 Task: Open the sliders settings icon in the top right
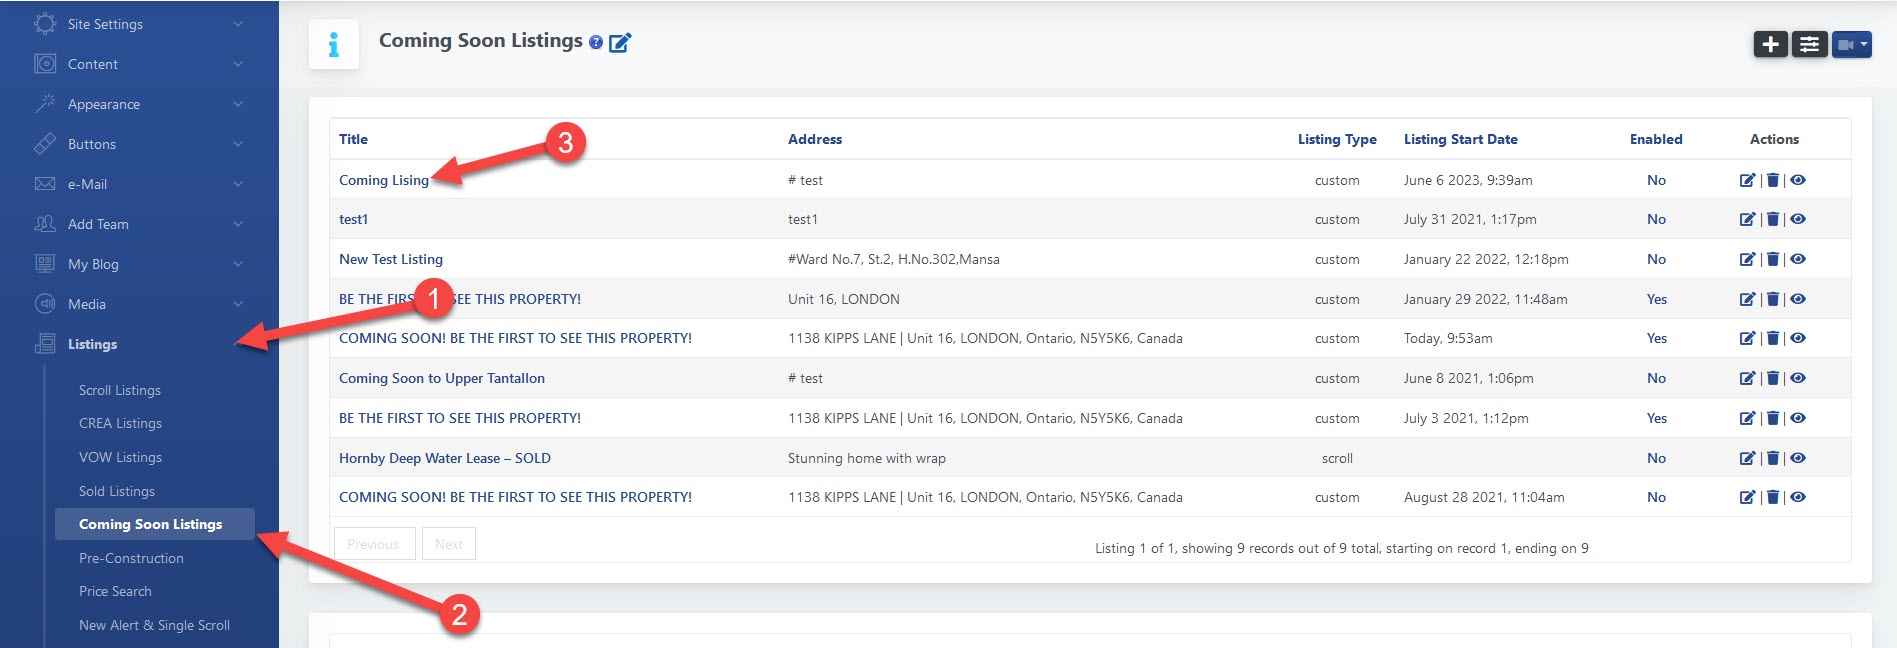point(1809,44)
